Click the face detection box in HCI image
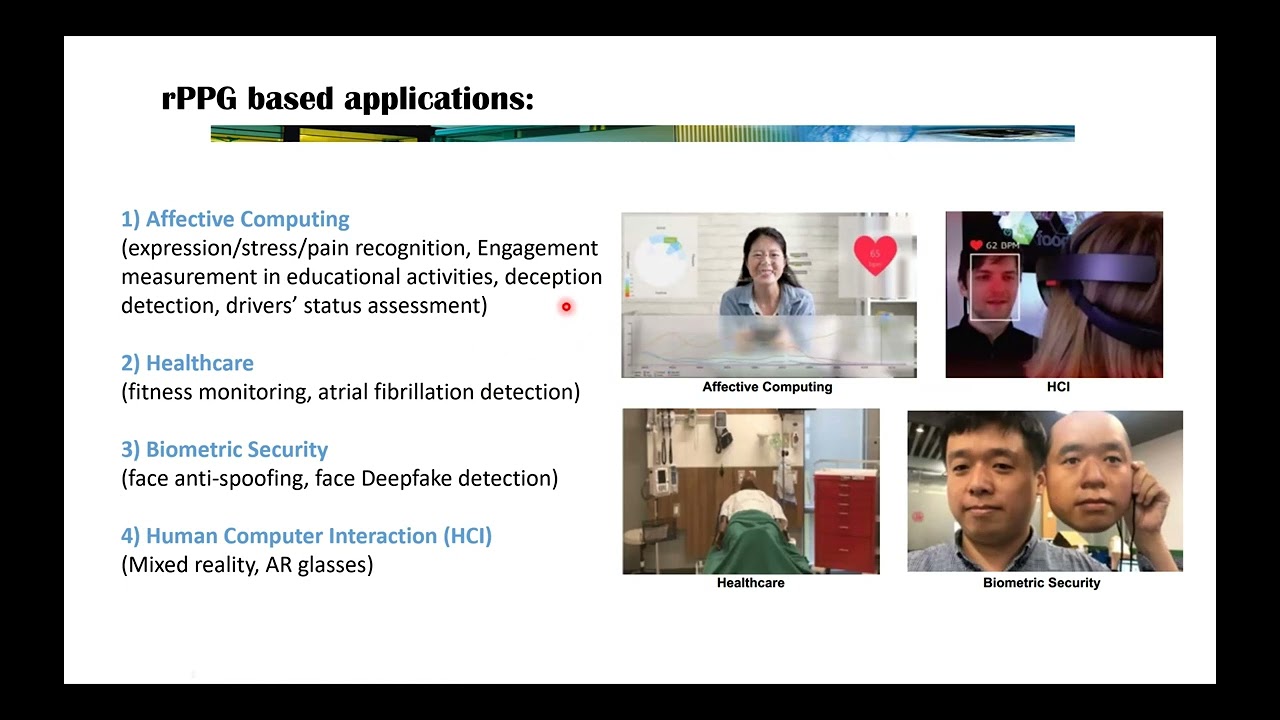Viewport: 1280px width, 720px height. pos(994,287)
